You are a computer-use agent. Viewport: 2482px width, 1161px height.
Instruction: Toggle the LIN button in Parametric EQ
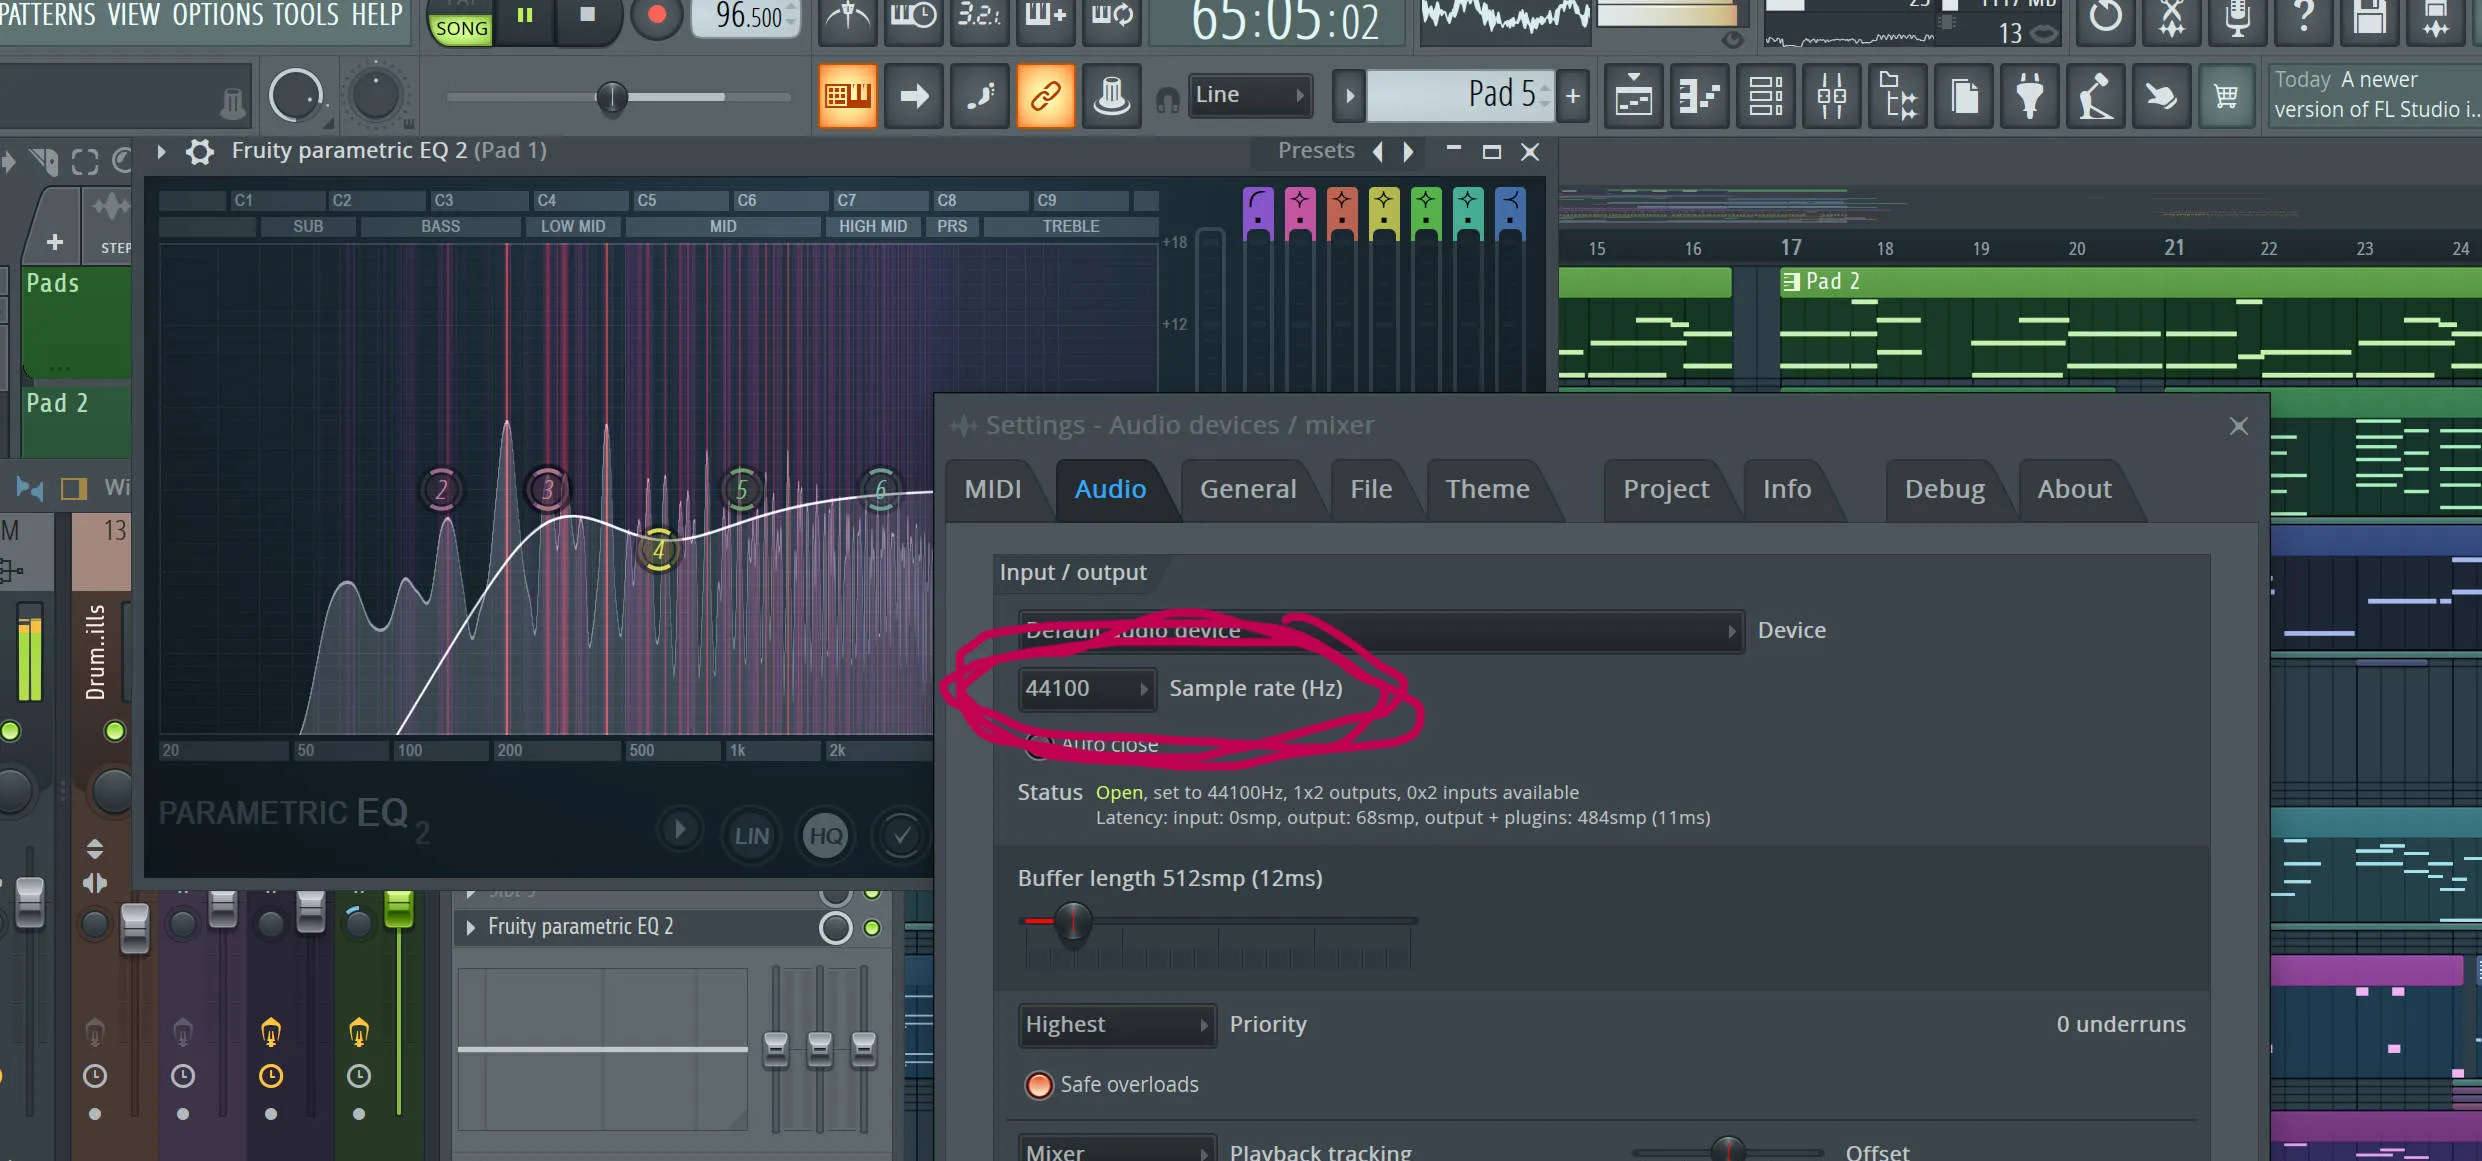coord(752,835)
